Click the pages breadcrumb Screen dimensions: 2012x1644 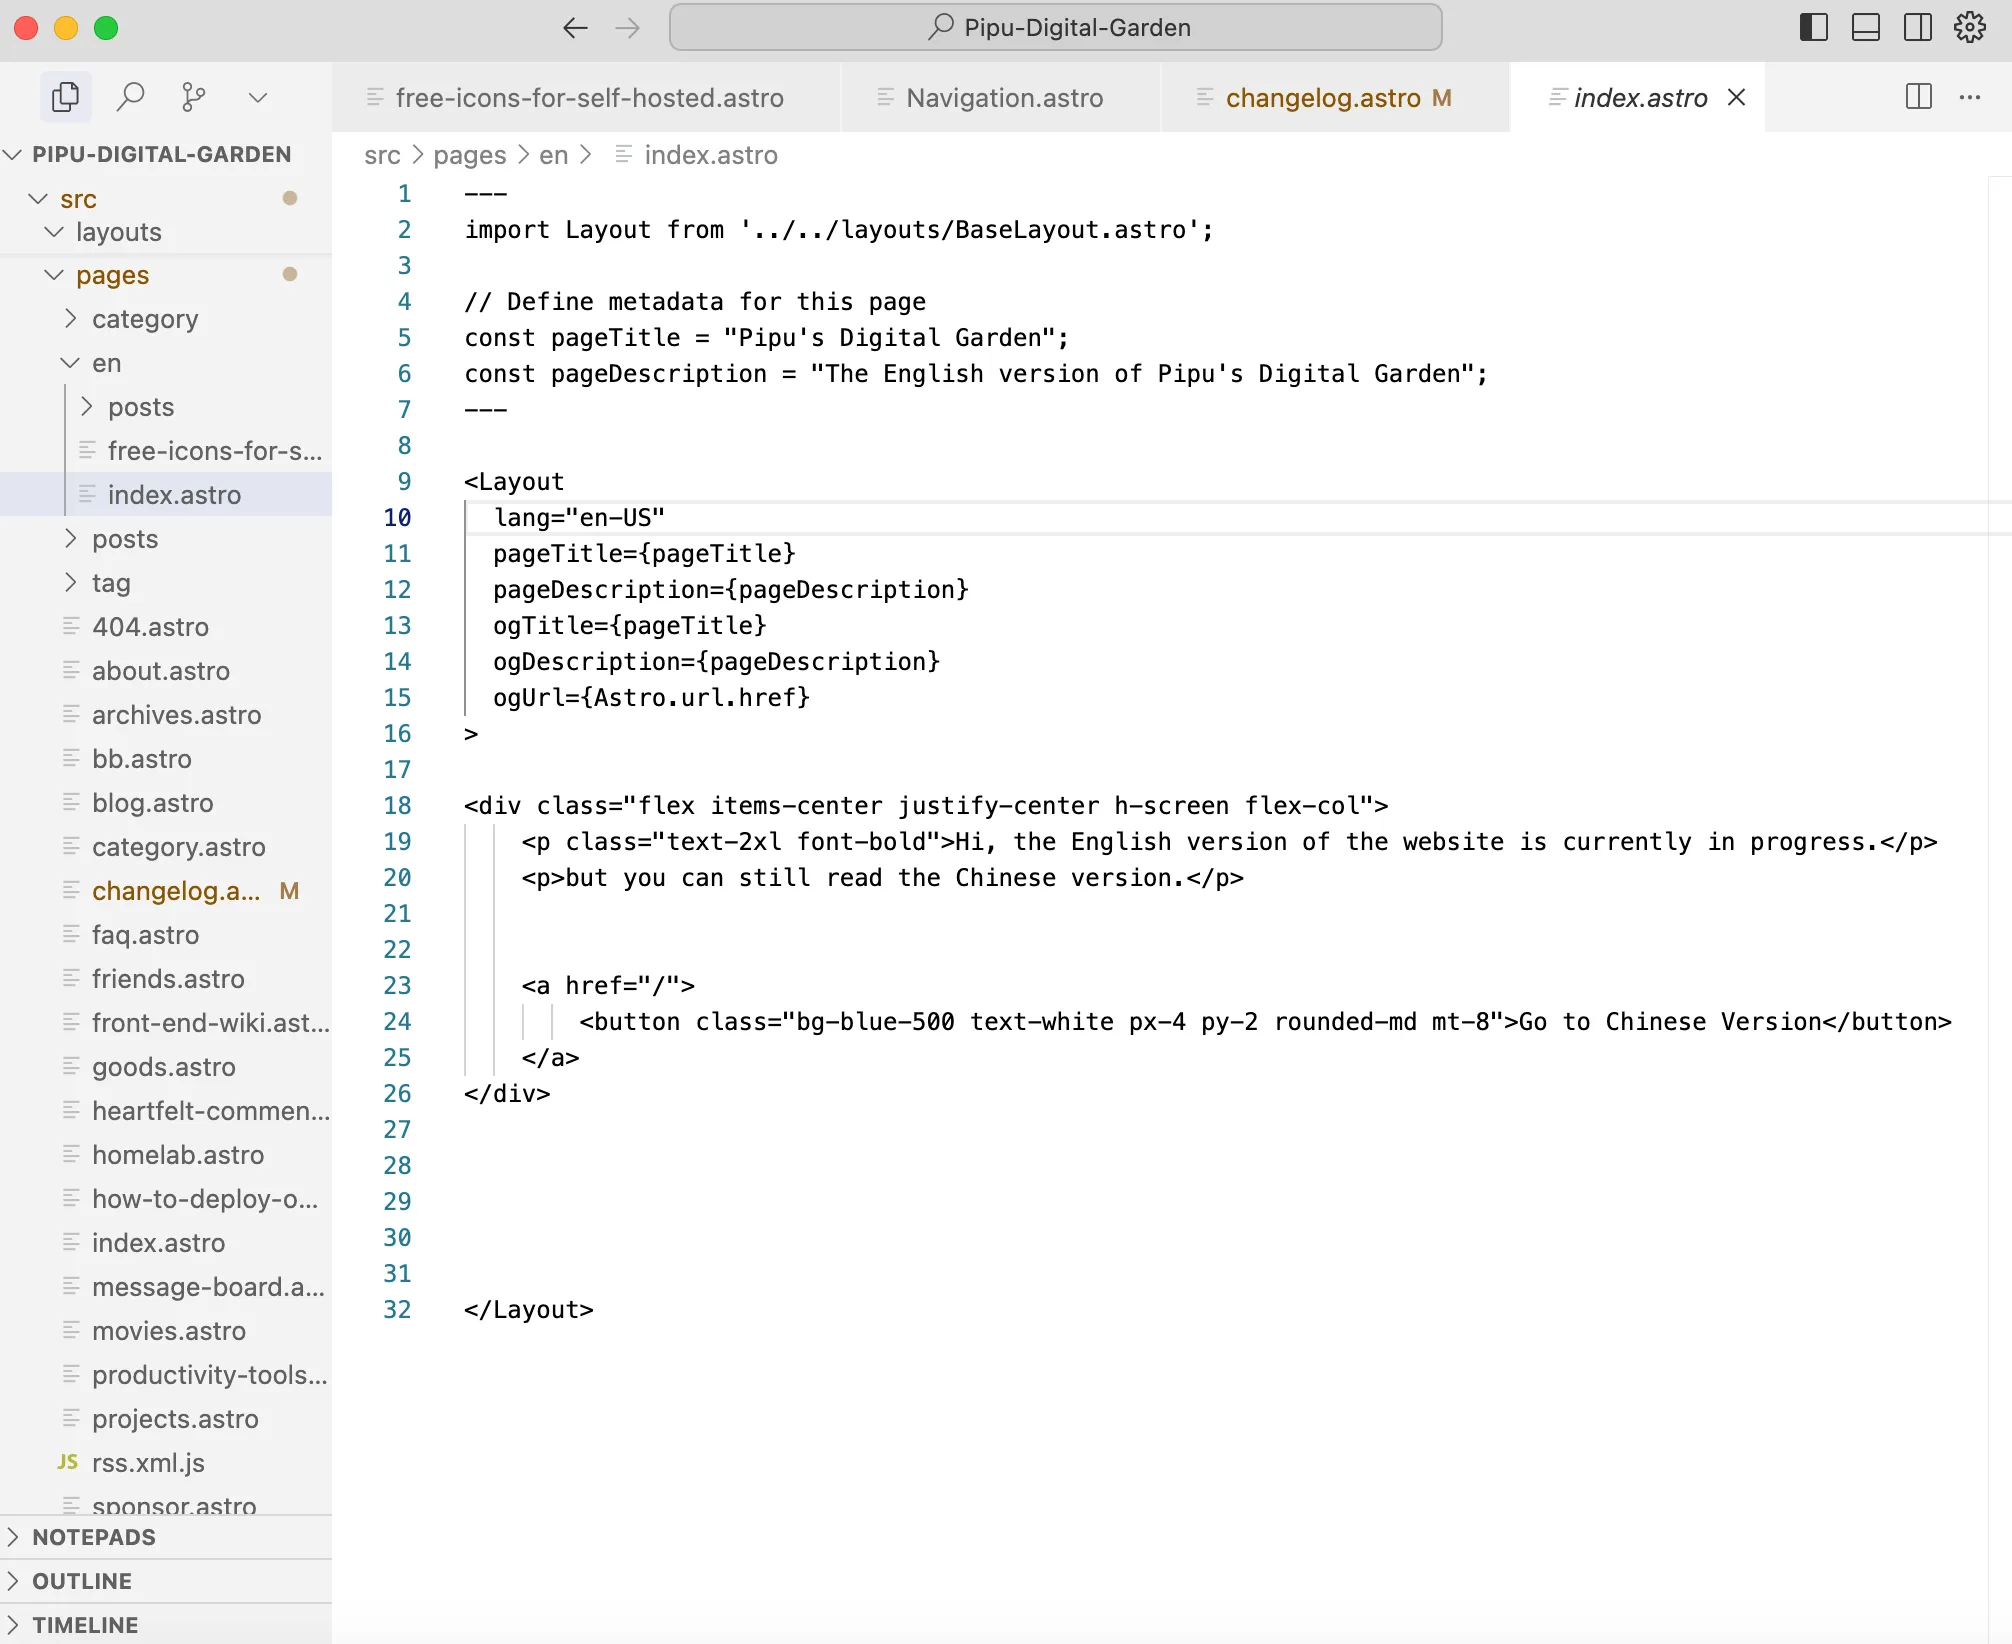pos(470,155)
